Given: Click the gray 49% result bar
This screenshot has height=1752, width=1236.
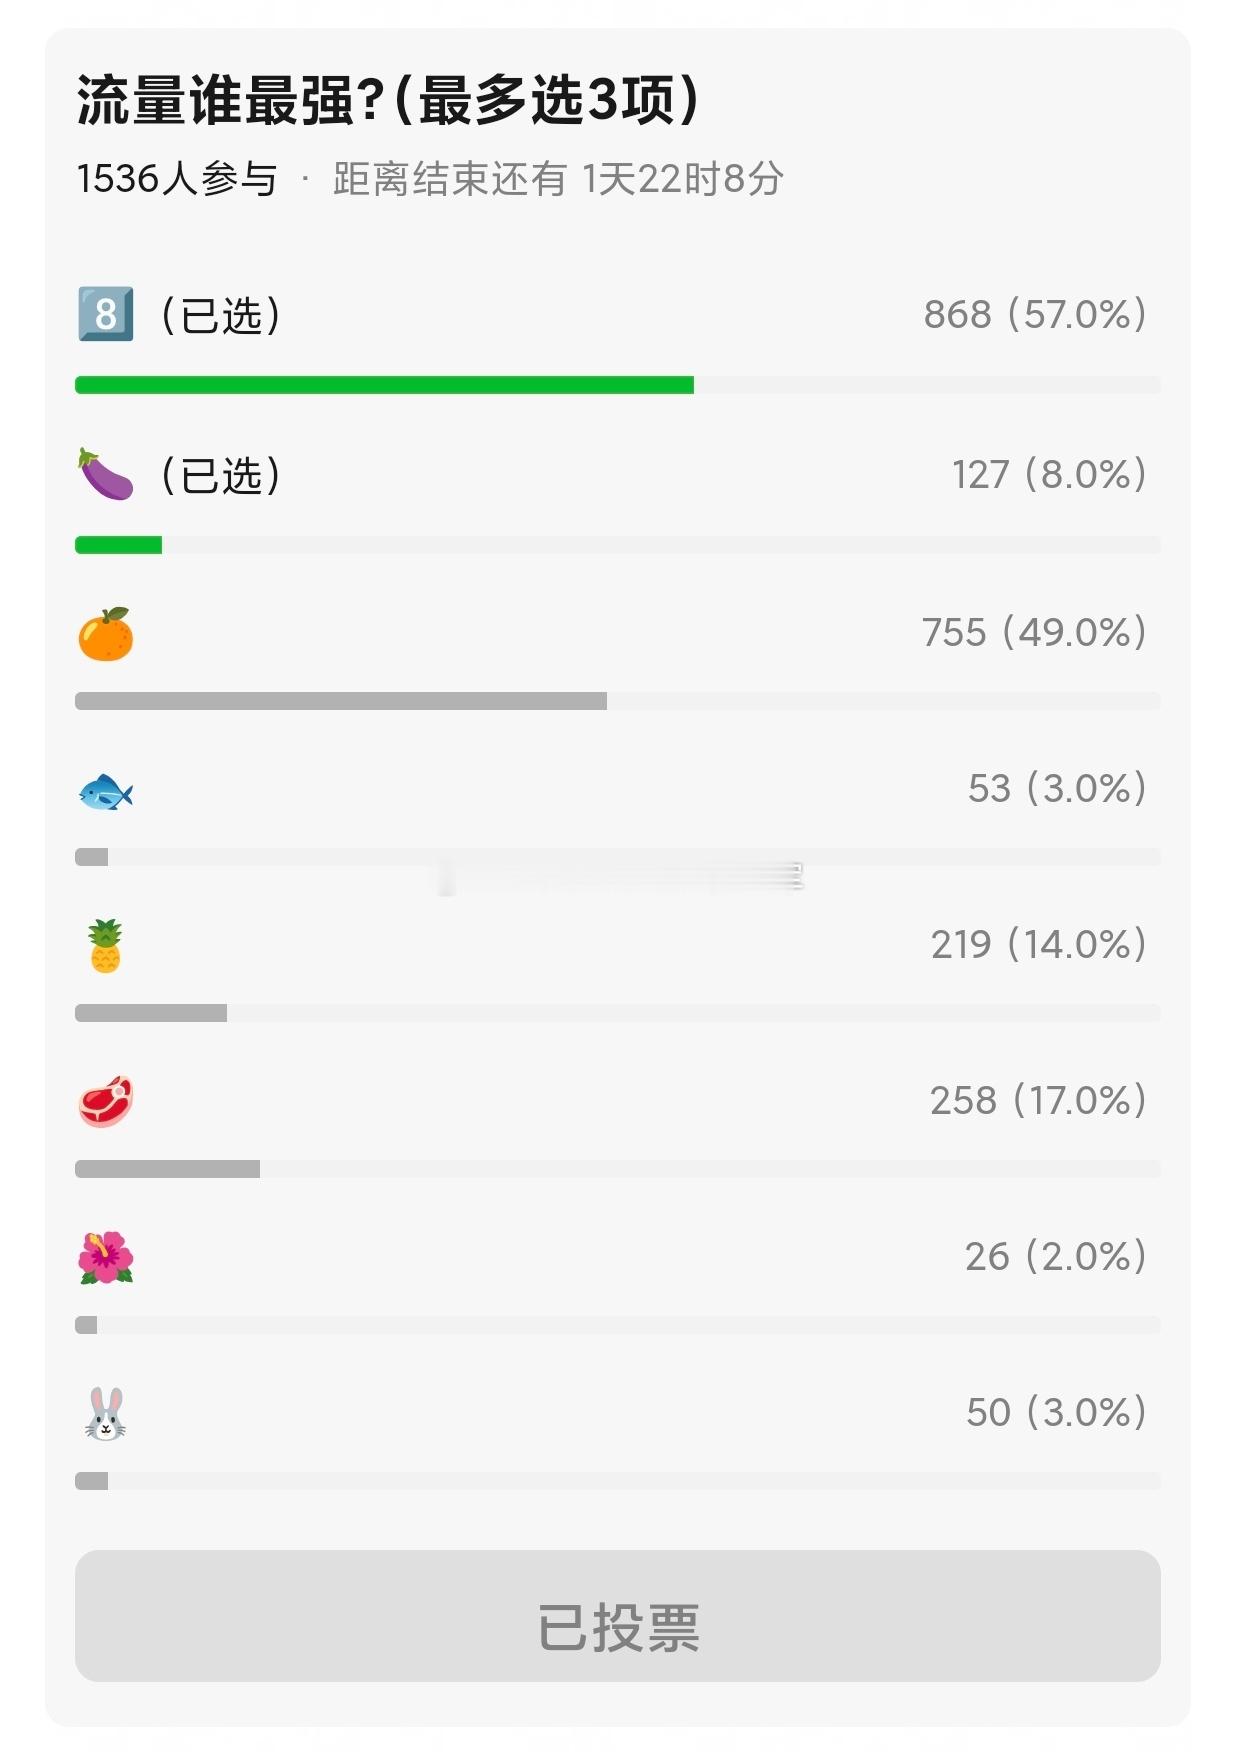Looking at the screenshot, I should click(x=341, y=701).
